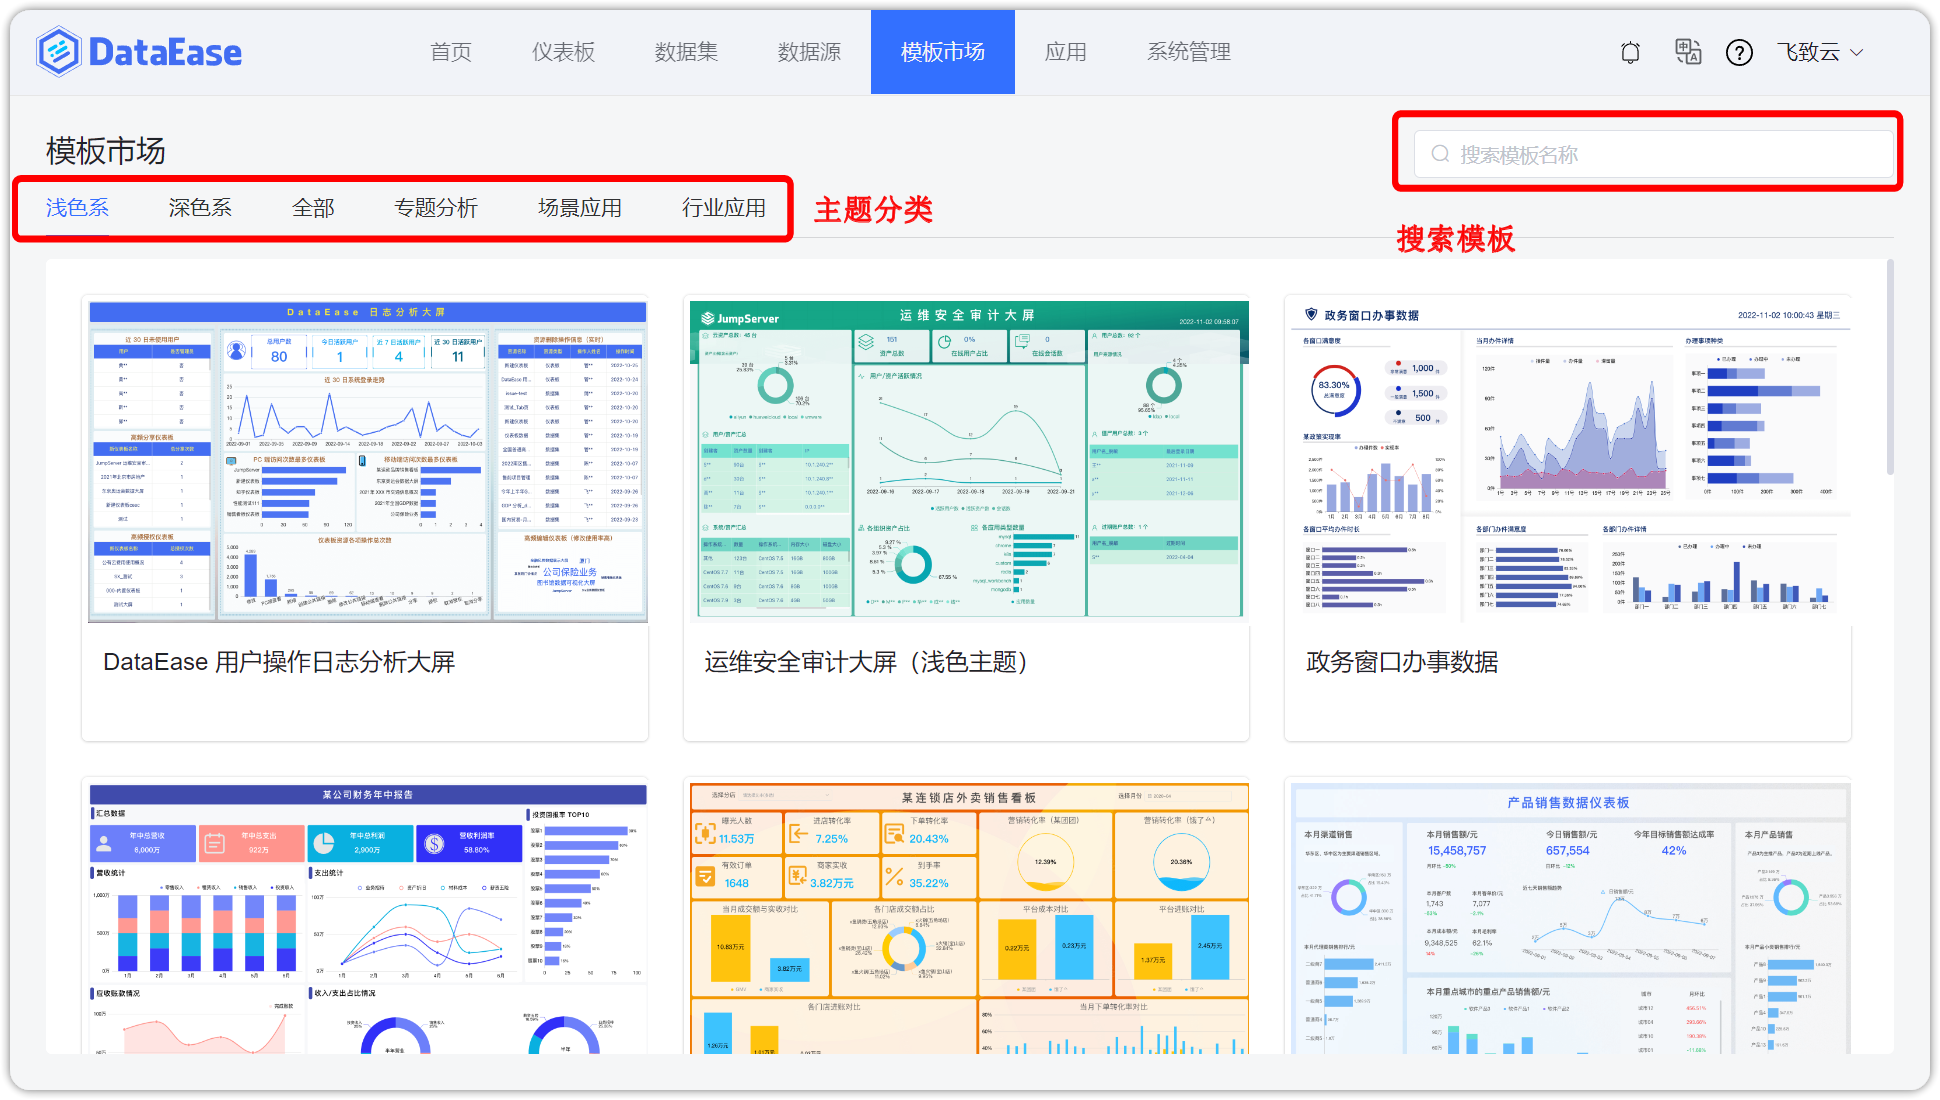
Task: Open the help question mark icon
Action: click(1740, 52)
